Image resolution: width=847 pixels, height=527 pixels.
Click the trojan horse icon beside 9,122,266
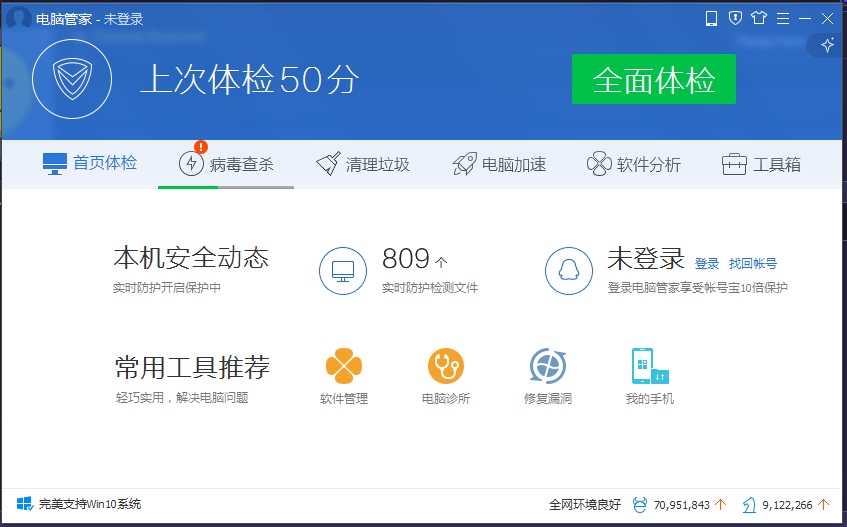tap(749, 505)
